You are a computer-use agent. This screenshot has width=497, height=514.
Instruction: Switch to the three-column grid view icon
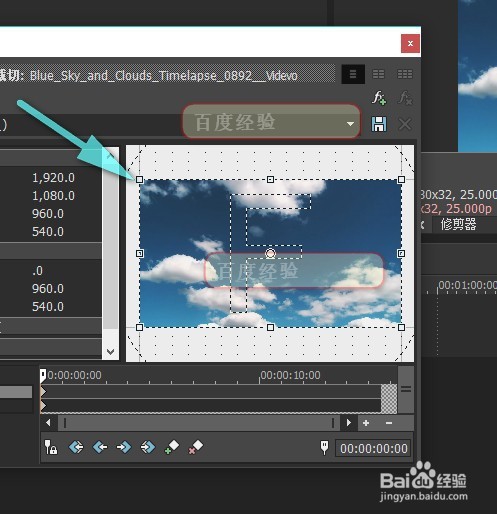405,74
